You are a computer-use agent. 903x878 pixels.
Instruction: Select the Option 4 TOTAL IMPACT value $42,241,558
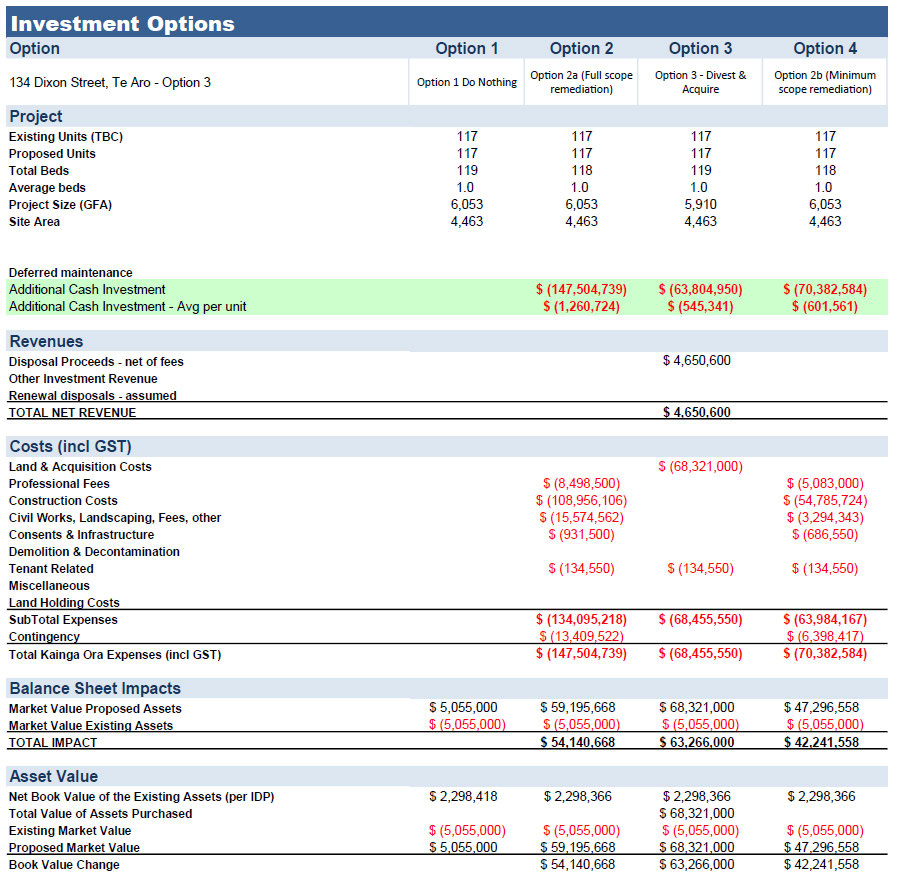pos(821,742)
